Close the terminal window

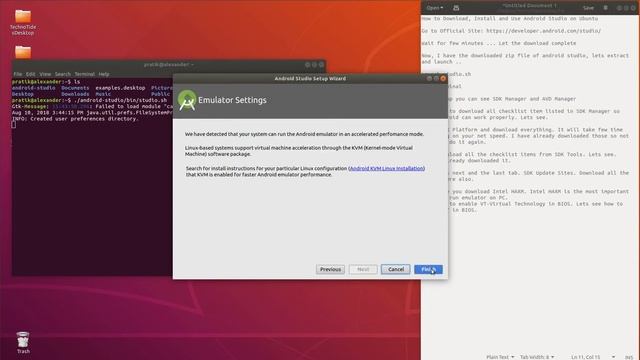click(321, 64)
